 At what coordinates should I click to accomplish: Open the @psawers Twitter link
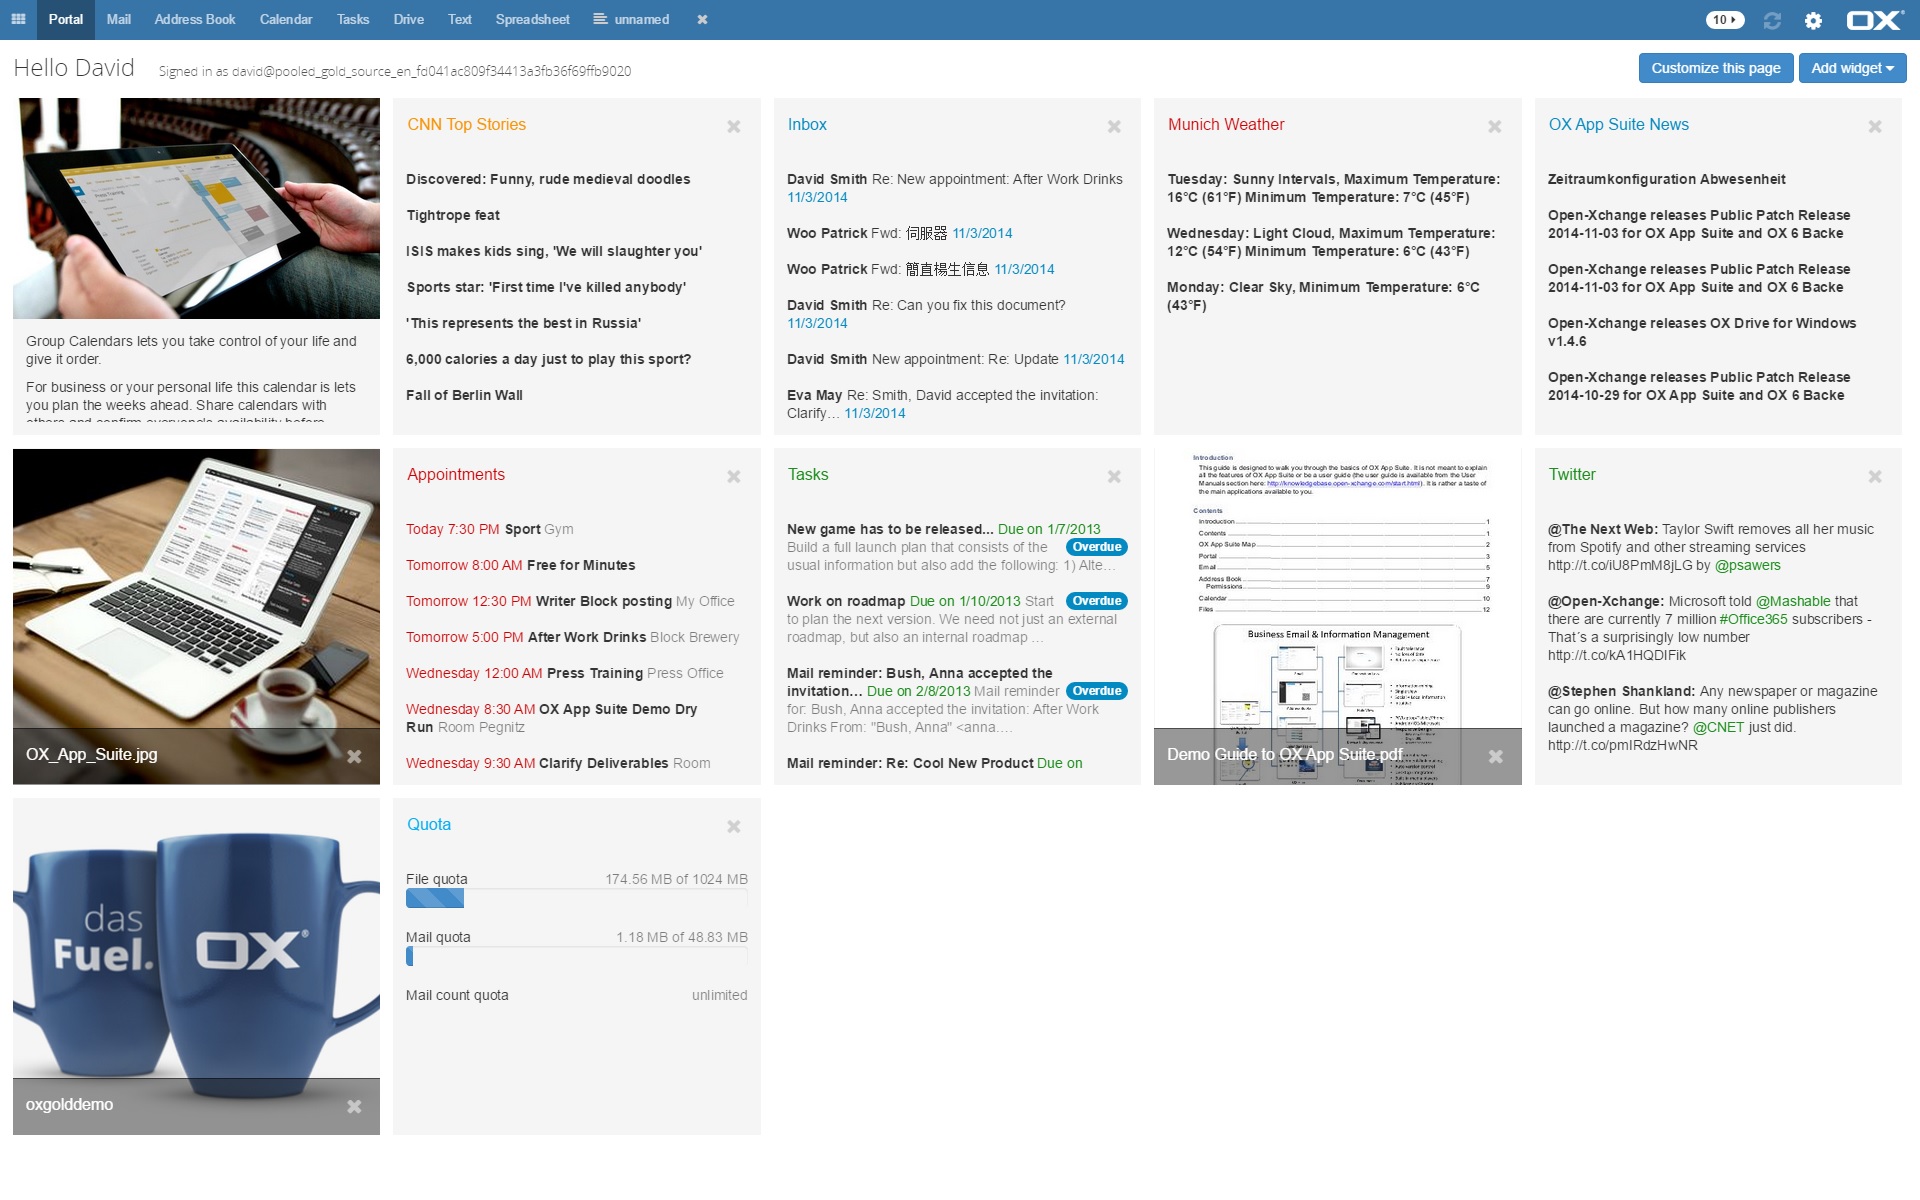(x=1747, y=565)
